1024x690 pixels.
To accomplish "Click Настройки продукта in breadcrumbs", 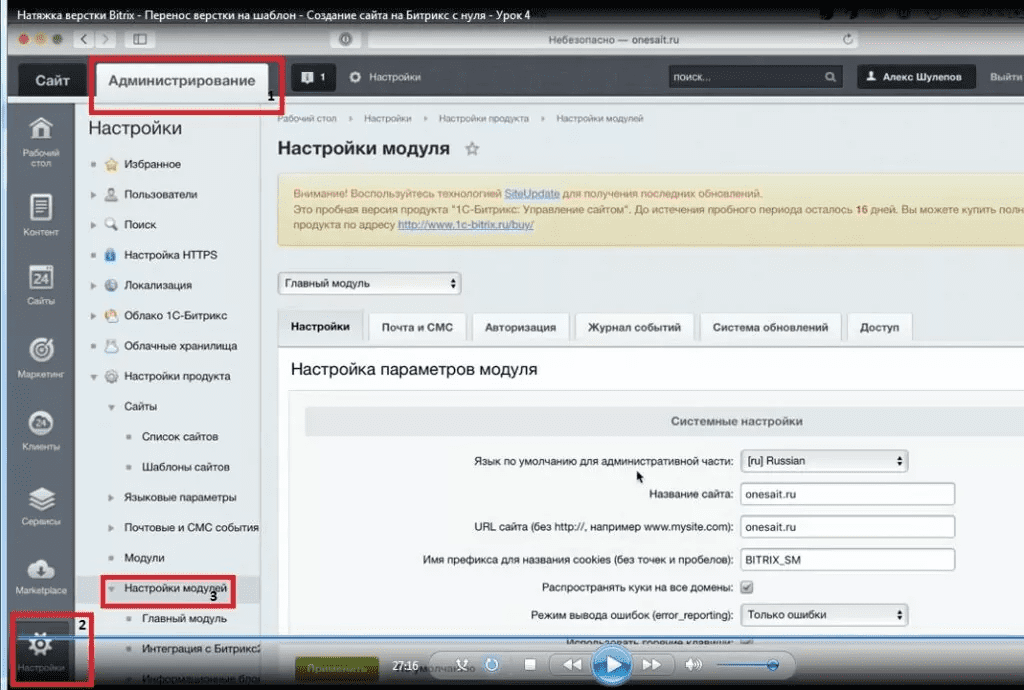I will tap(484, 118).
